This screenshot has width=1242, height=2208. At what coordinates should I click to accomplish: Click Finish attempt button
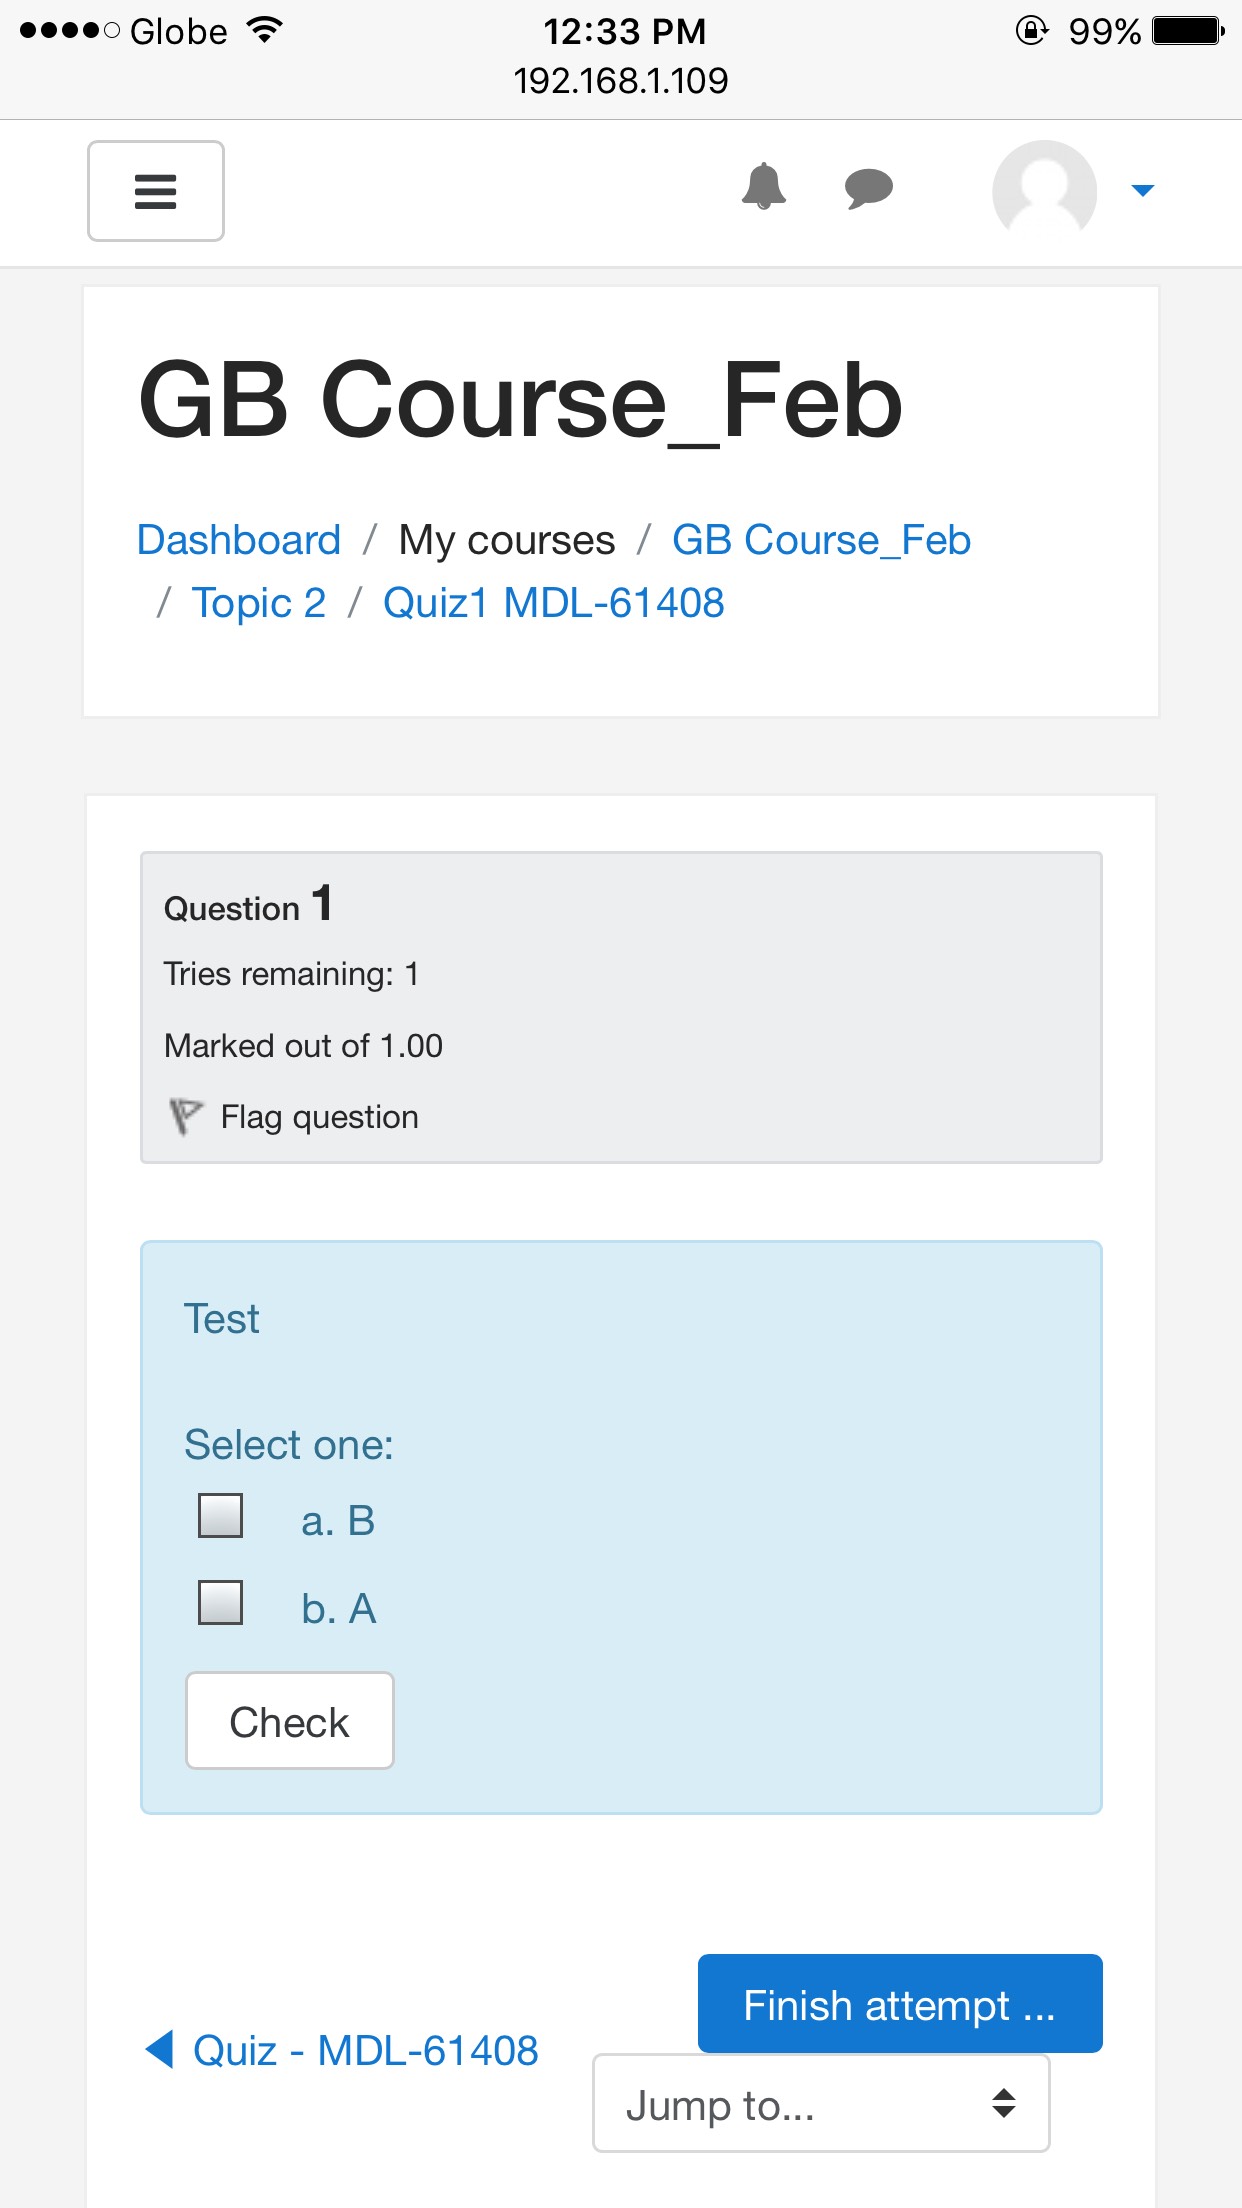pyautogui.click(x=900, y=2004)
